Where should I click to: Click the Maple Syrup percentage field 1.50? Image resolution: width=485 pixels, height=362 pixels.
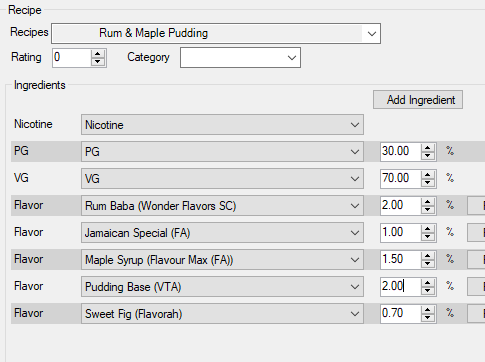(400, 259)
